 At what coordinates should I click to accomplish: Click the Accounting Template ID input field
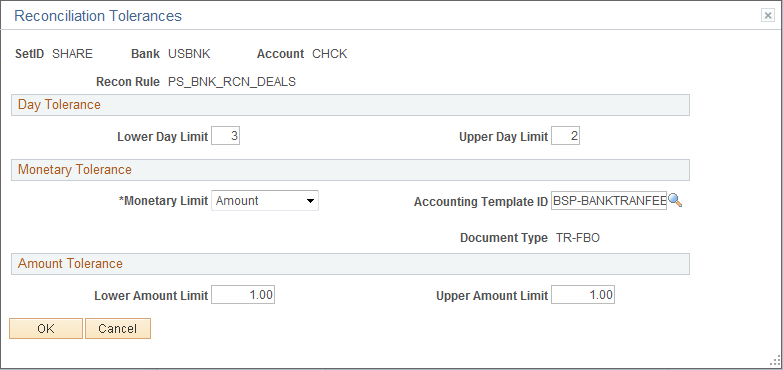click(x=609, y=201)
